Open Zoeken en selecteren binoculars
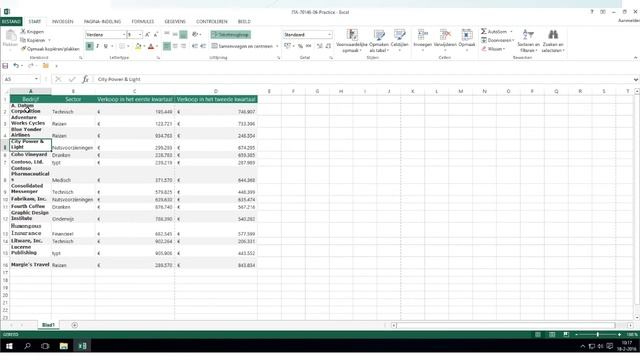The height and width of the screenshot is (360, 640). click(553, 41)
